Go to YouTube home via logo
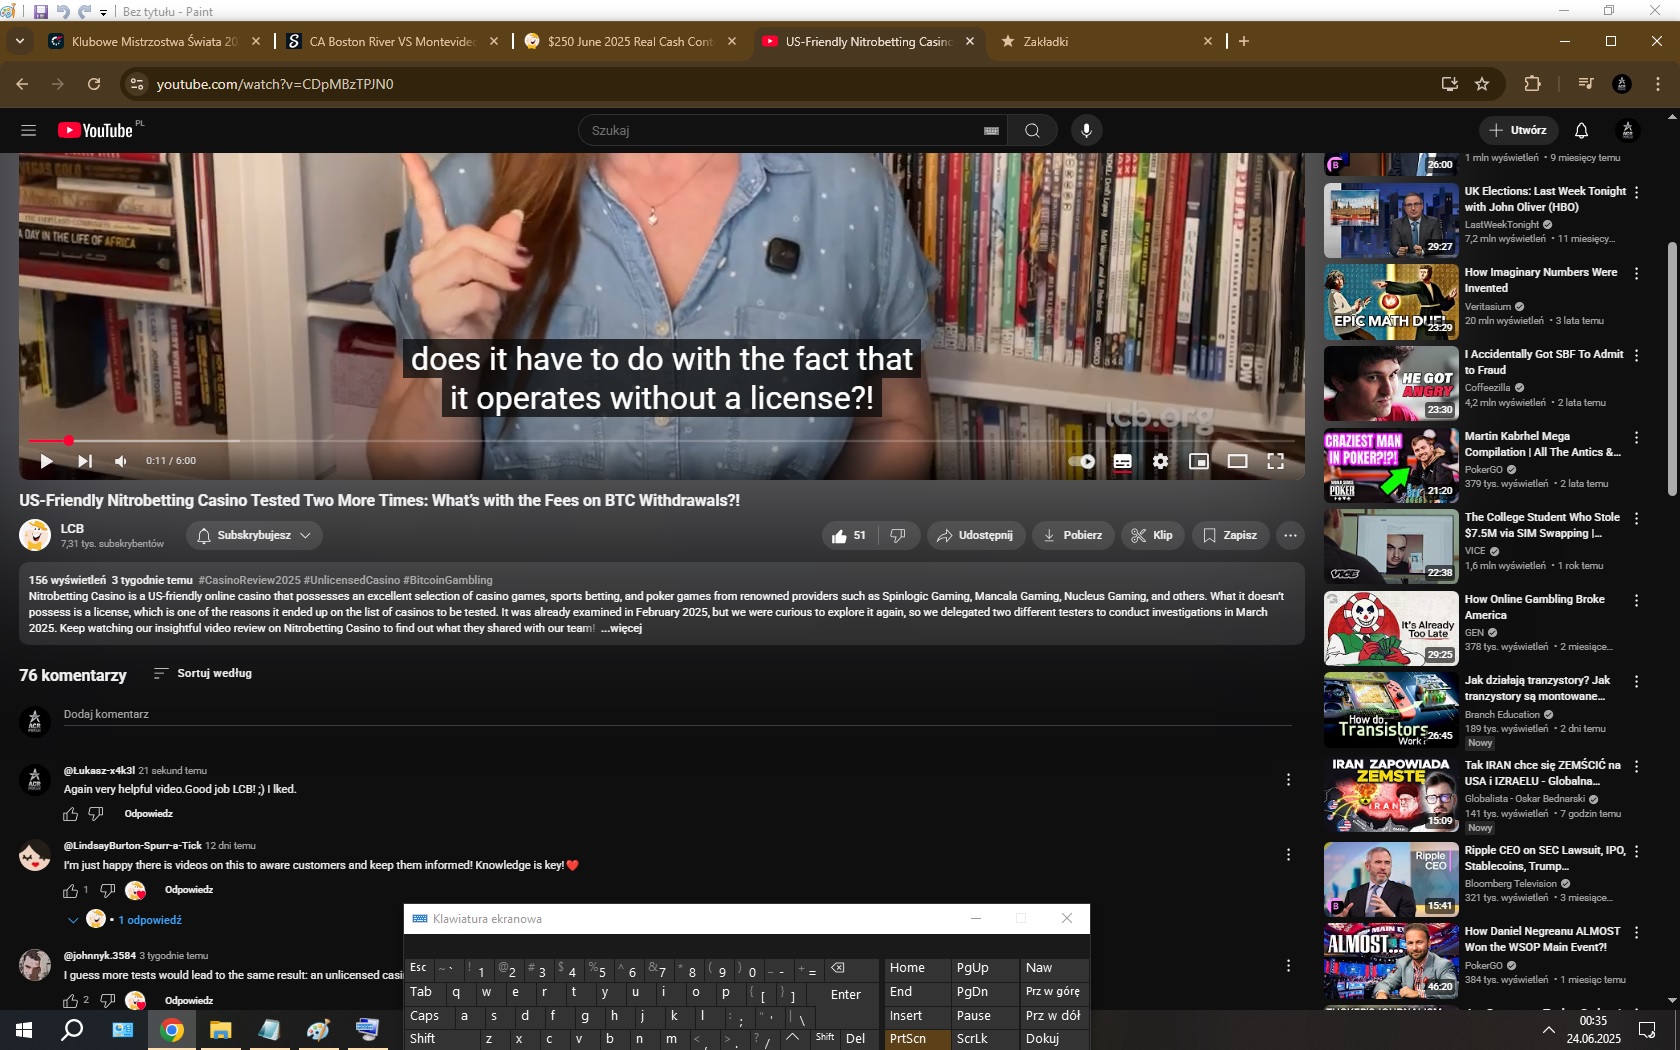 pos(95,130)
